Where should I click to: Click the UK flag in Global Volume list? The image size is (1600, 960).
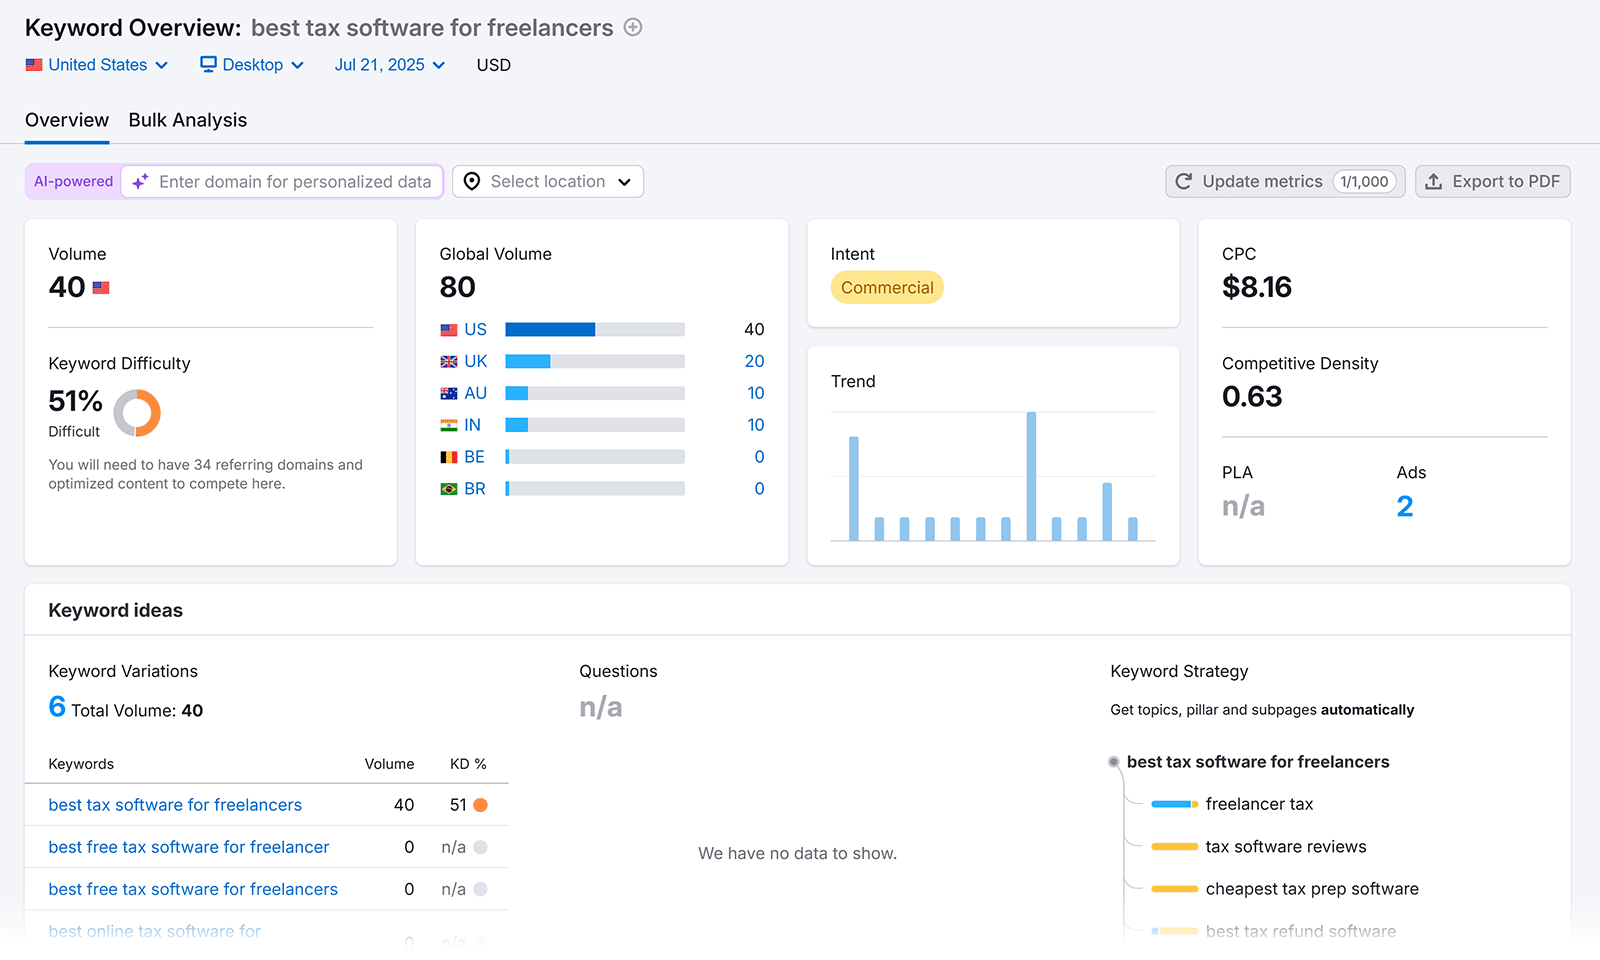point(449,361)
